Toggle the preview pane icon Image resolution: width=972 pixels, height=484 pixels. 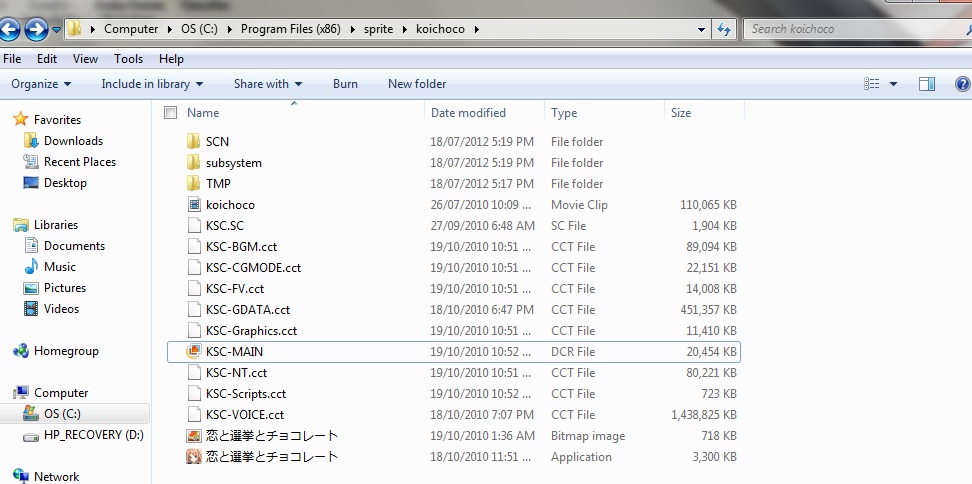[927, 84]
